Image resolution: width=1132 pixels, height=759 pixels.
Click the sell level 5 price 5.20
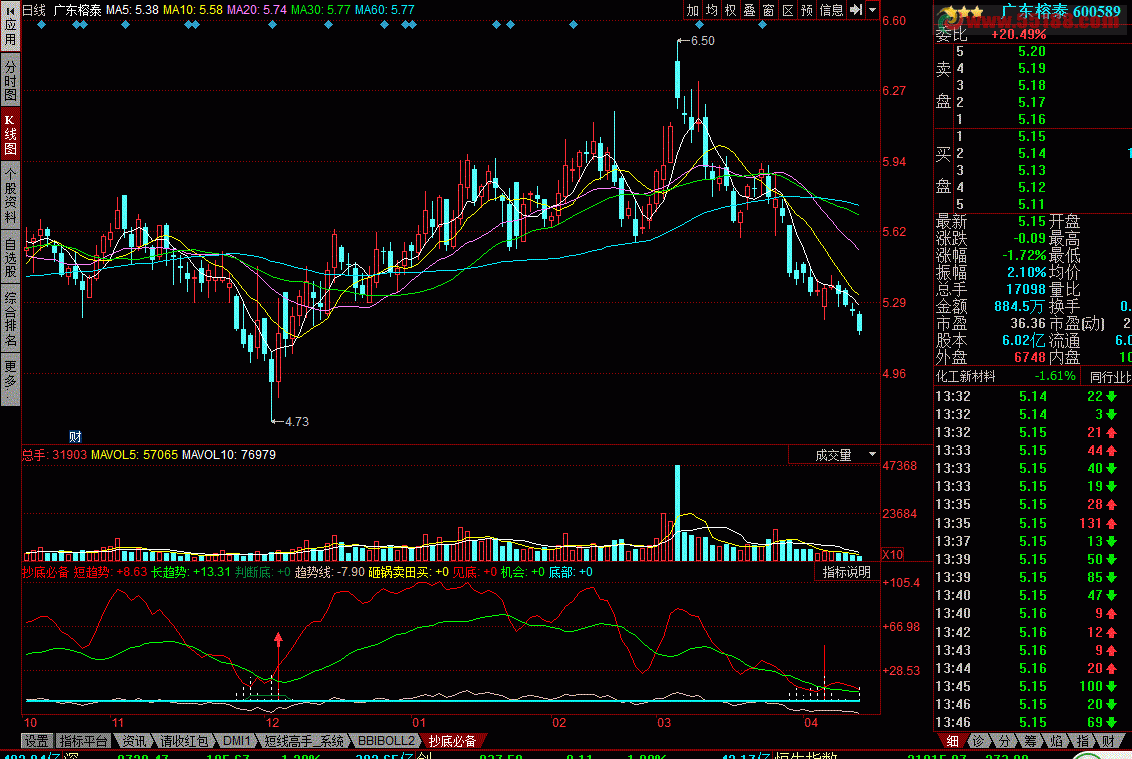pyautogui.click(x=1032, y=51)
